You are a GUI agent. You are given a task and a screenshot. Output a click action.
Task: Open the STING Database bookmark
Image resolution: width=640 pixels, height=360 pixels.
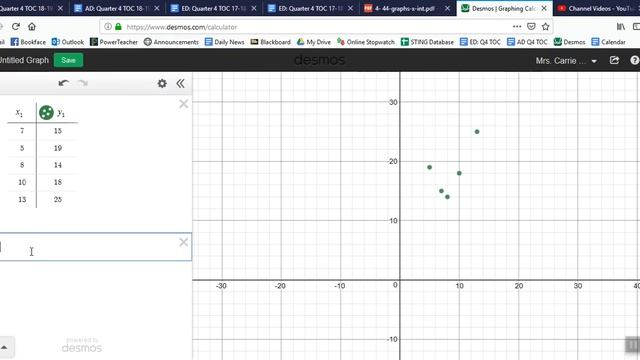tap(427, 42)
